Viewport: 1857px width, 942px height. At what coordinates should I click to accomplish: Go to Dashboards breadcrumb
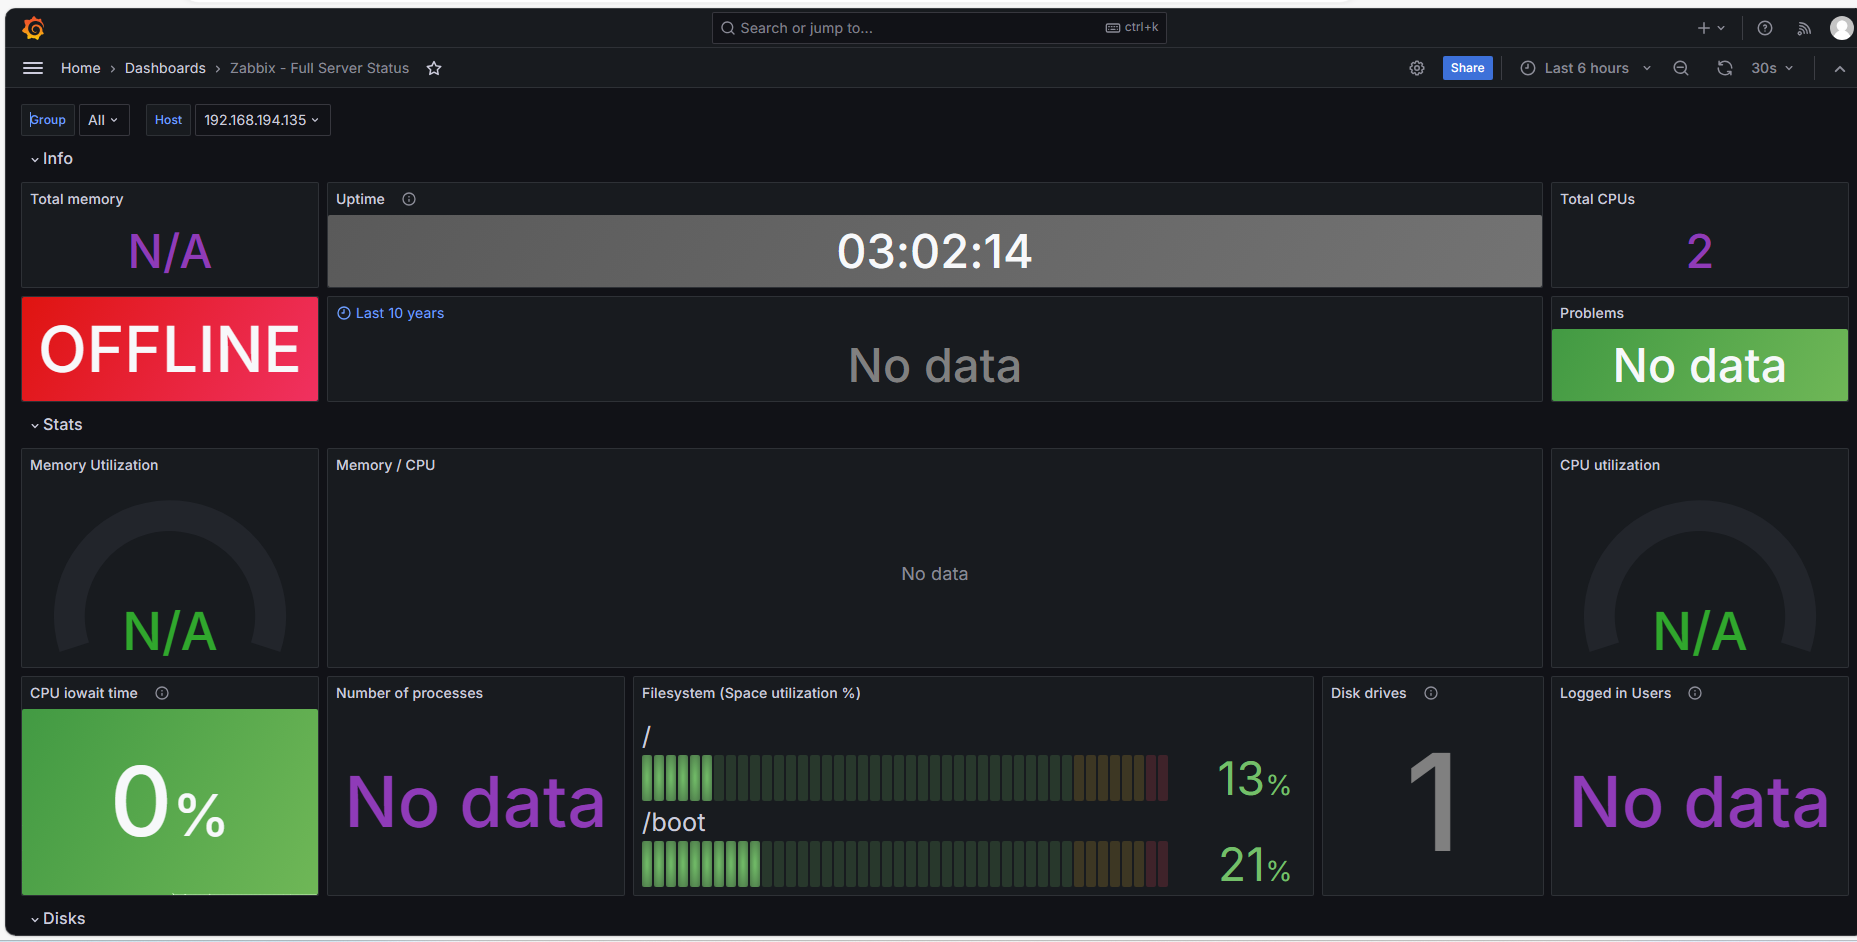[165, 68]
